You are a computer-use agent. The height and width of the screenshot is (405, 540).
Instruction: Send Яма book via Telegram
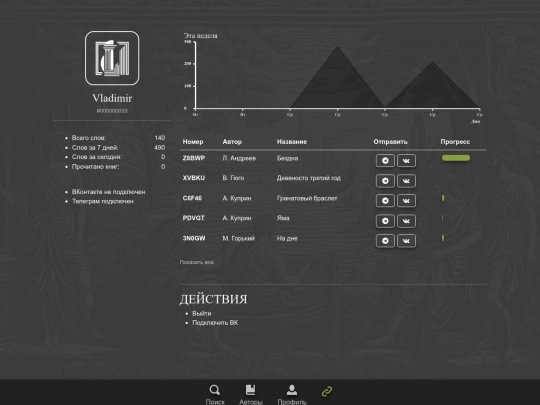(385, 221)
